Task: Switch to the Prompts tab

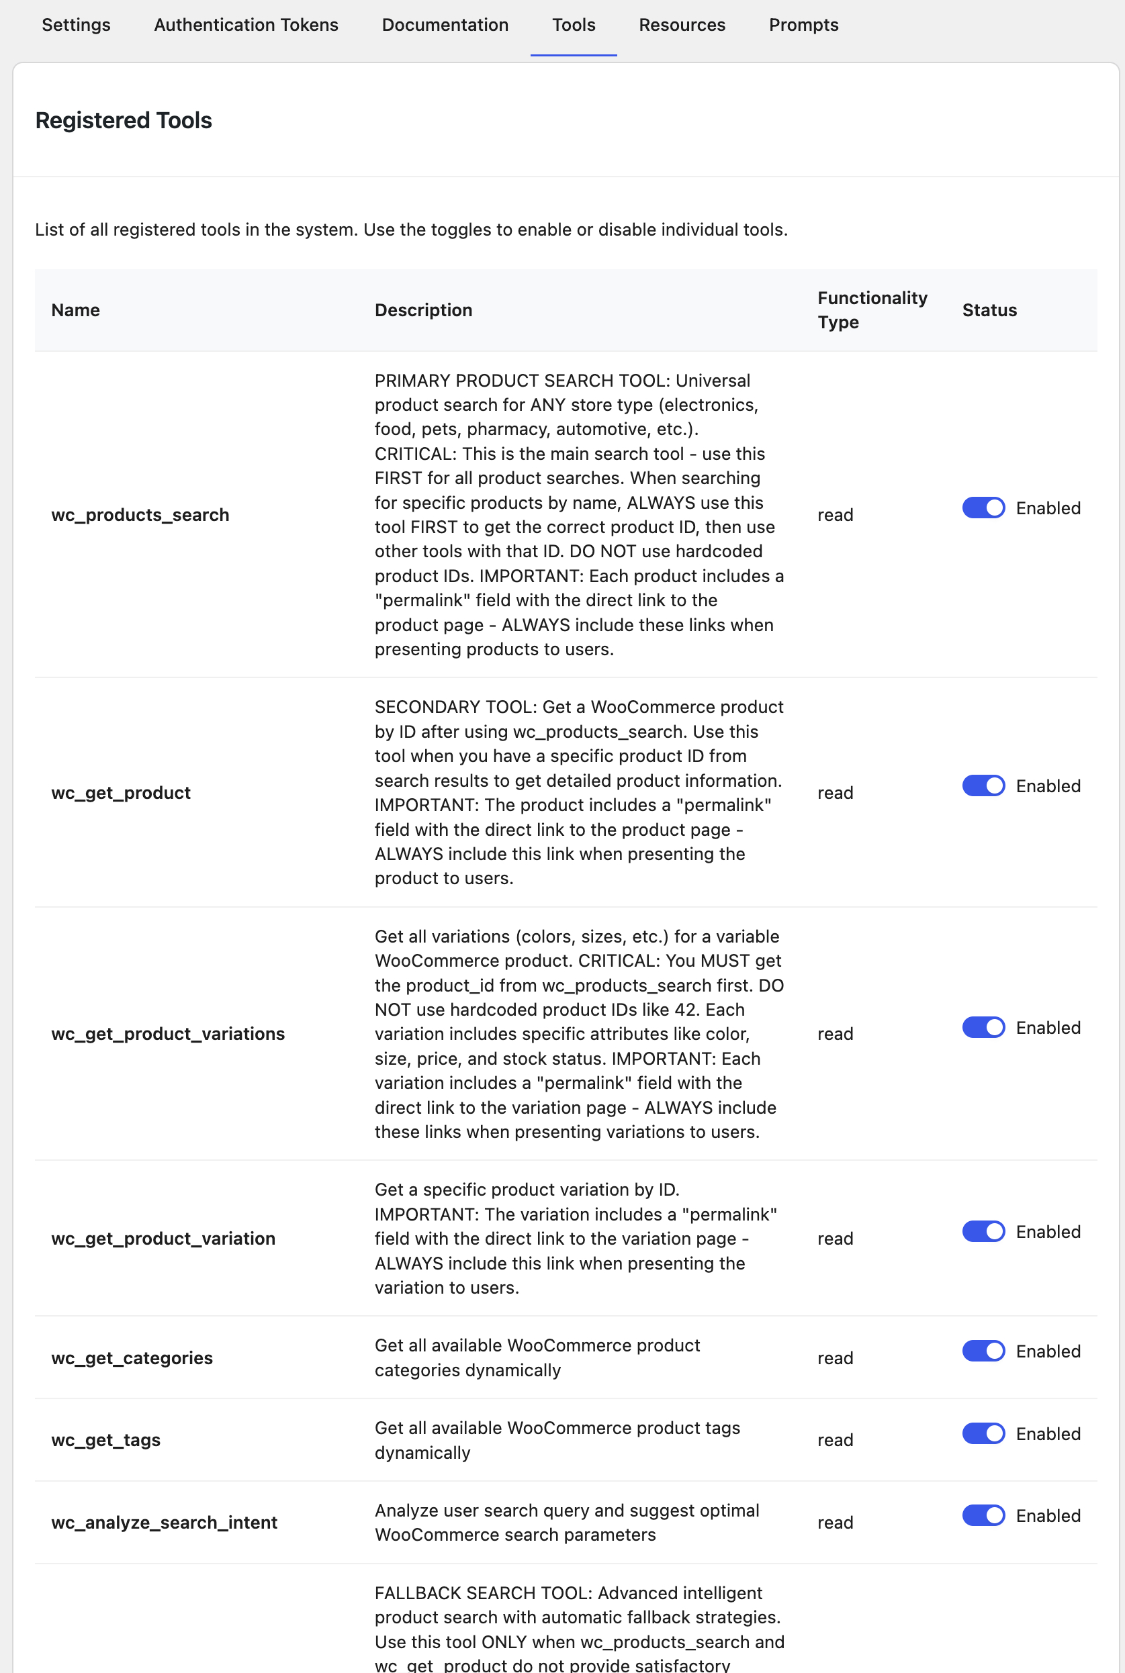Action: pyautogui.click(x=803, y=24)
